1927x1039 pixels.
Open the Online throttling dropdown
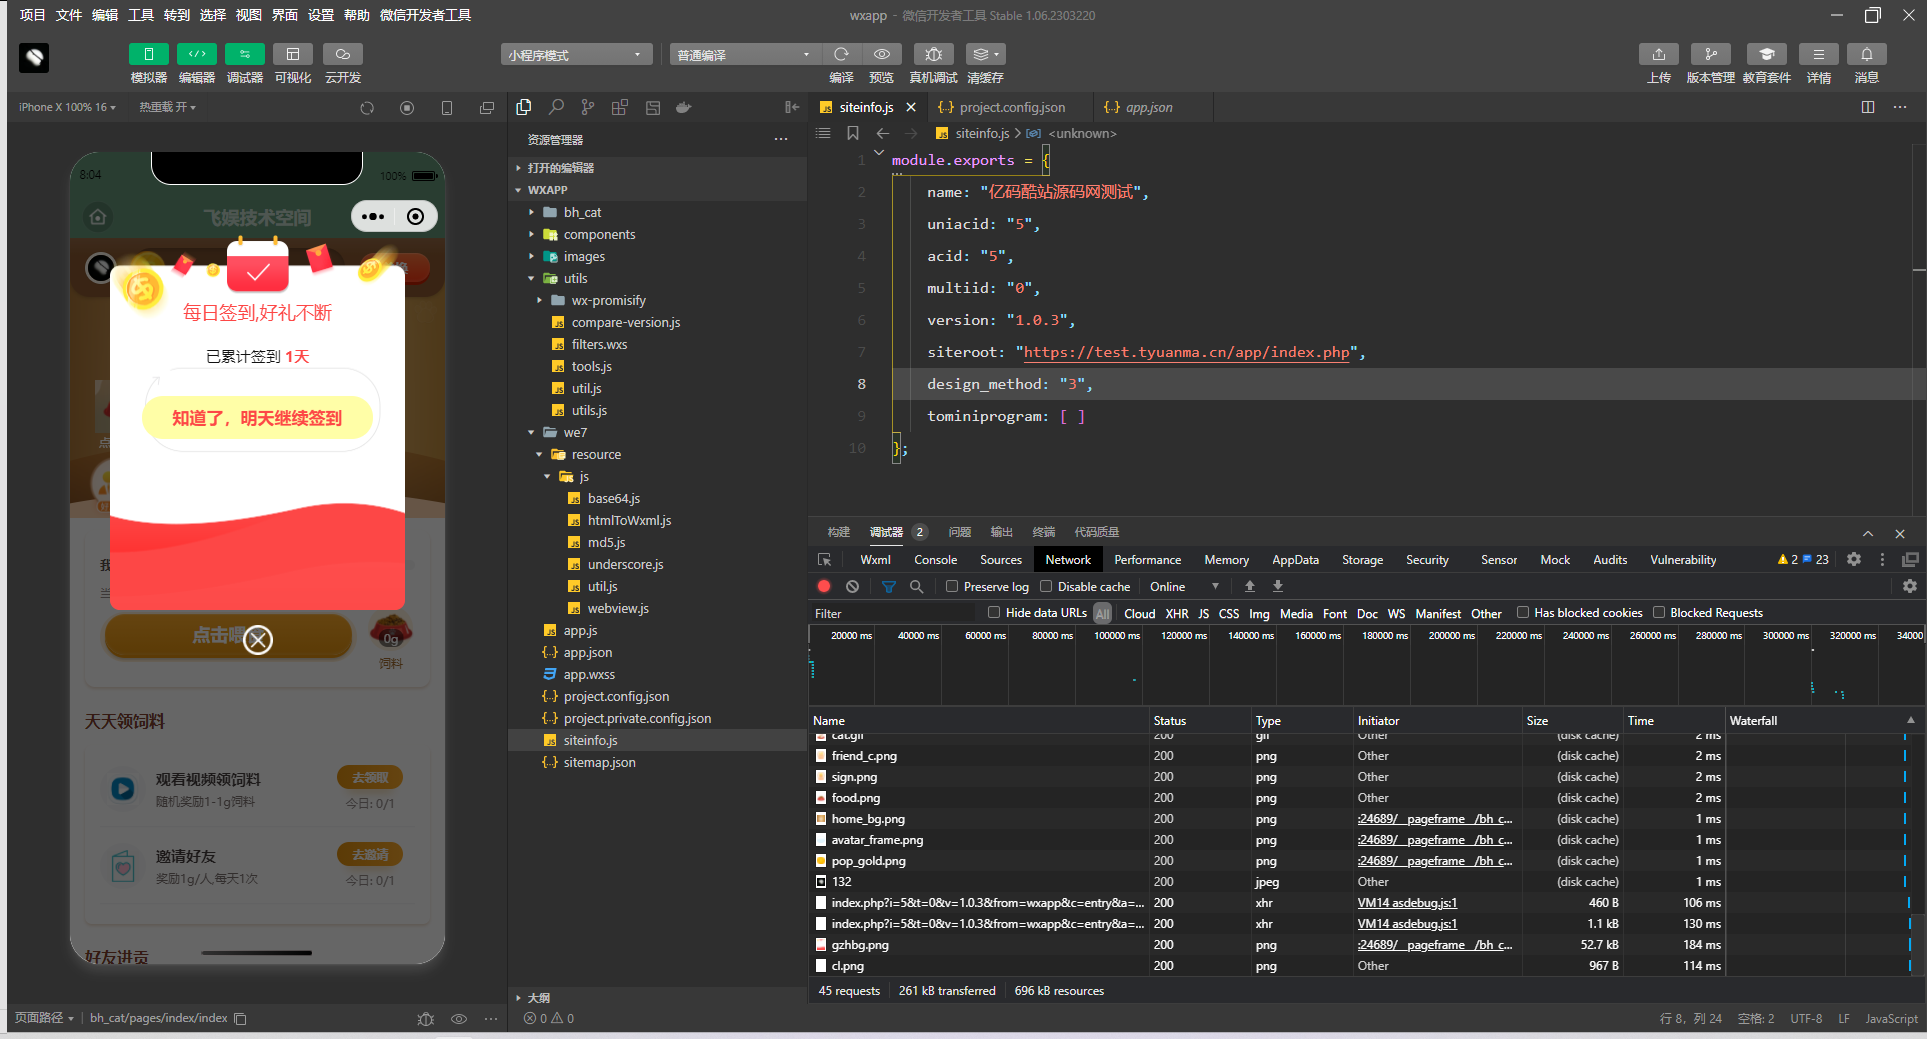point(1184,587)
